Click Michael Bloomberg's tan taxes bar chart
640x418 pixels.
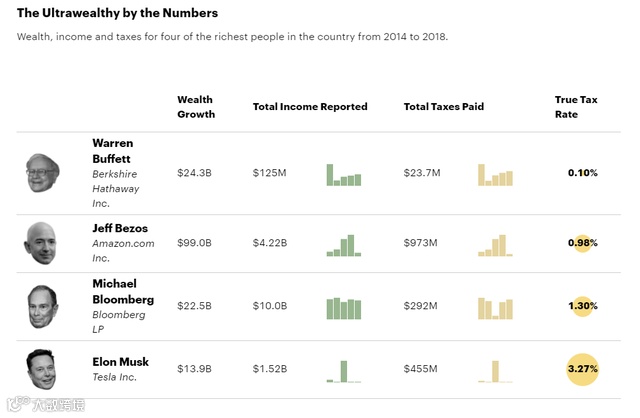click(495, 308)
